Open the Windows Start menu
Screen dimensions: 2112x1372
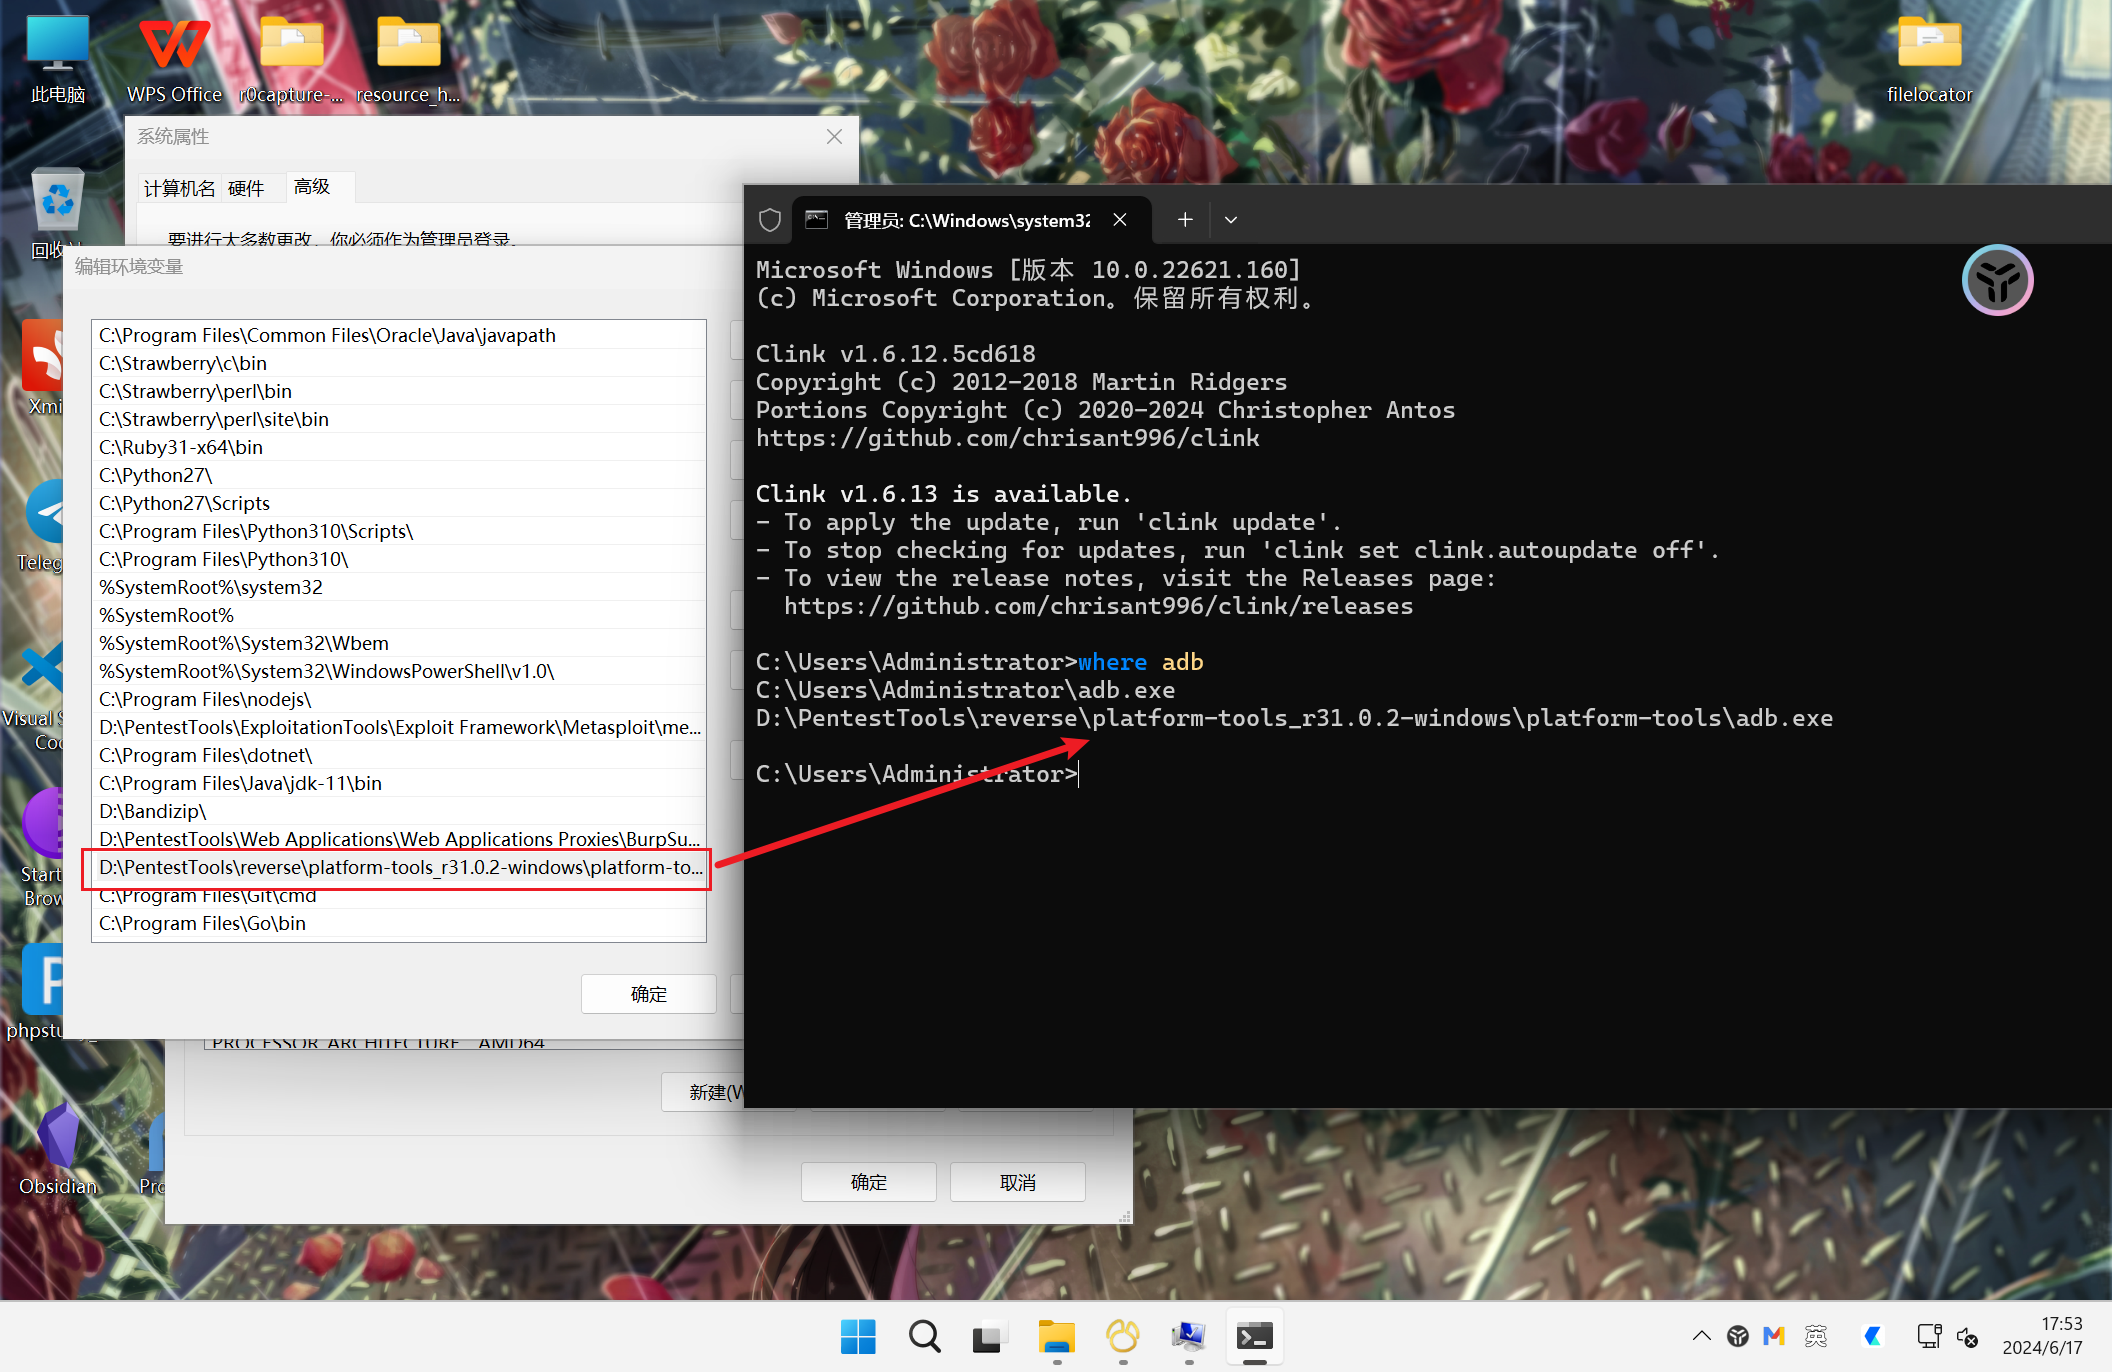point(858,1337)
